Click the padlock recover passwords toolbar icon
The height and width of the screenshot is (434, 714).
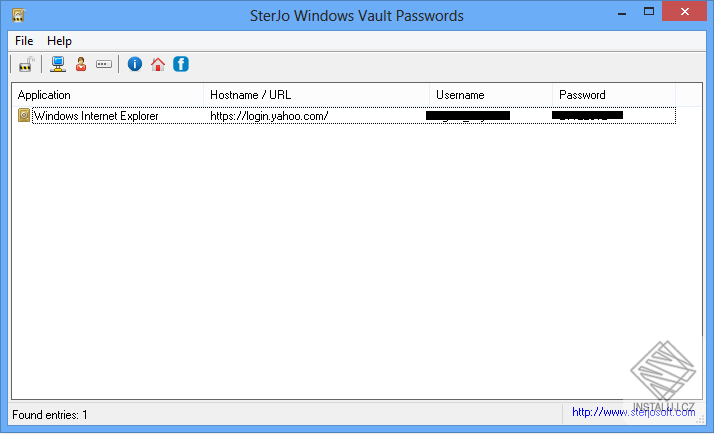tap(27, 65)
